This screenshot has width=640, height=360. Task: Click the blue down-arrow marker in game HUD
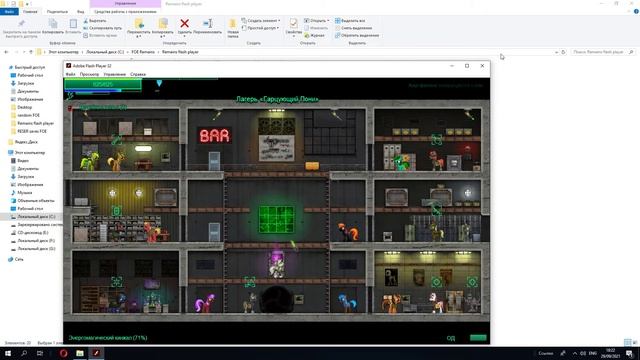159,83
